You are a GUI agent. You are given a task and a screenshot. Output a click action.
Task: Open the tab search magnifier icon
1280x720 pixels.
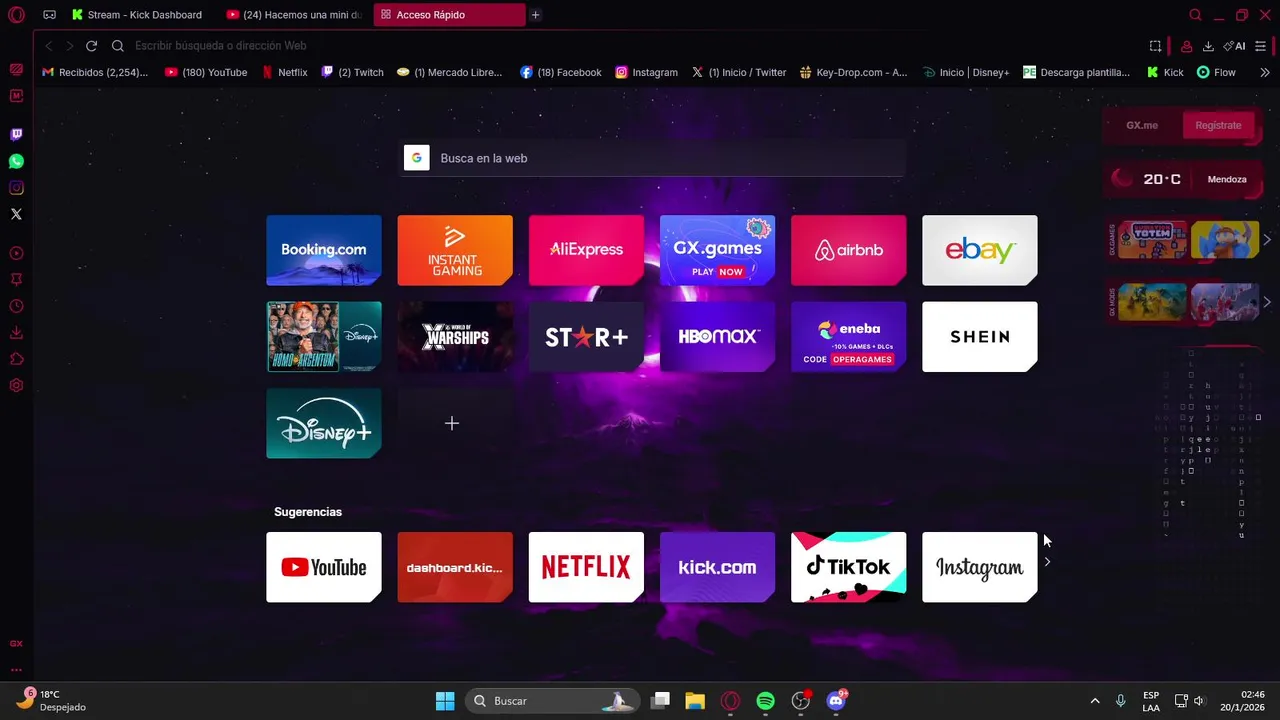[1195, 15]
